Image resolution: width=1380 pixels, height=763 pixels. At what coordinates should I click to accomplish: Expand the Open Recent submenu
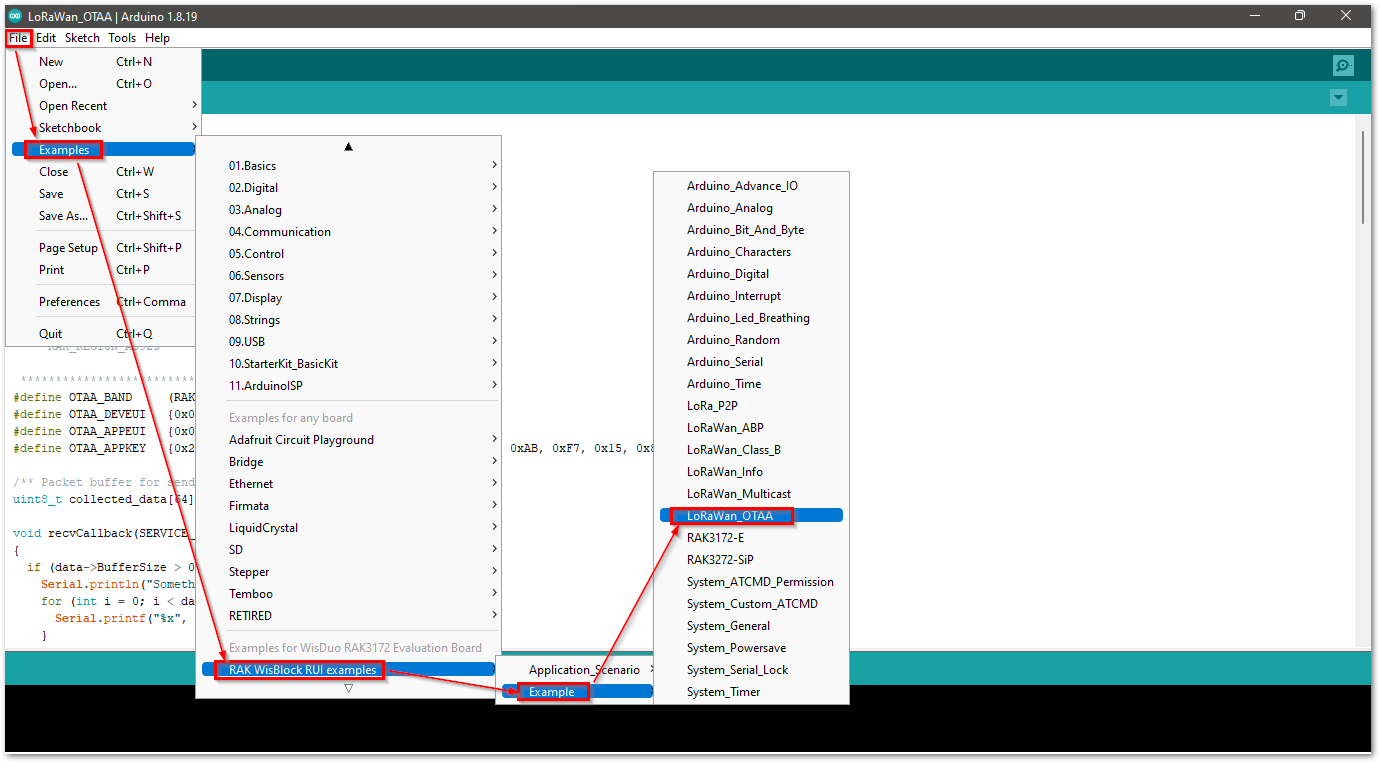(104, 106)
